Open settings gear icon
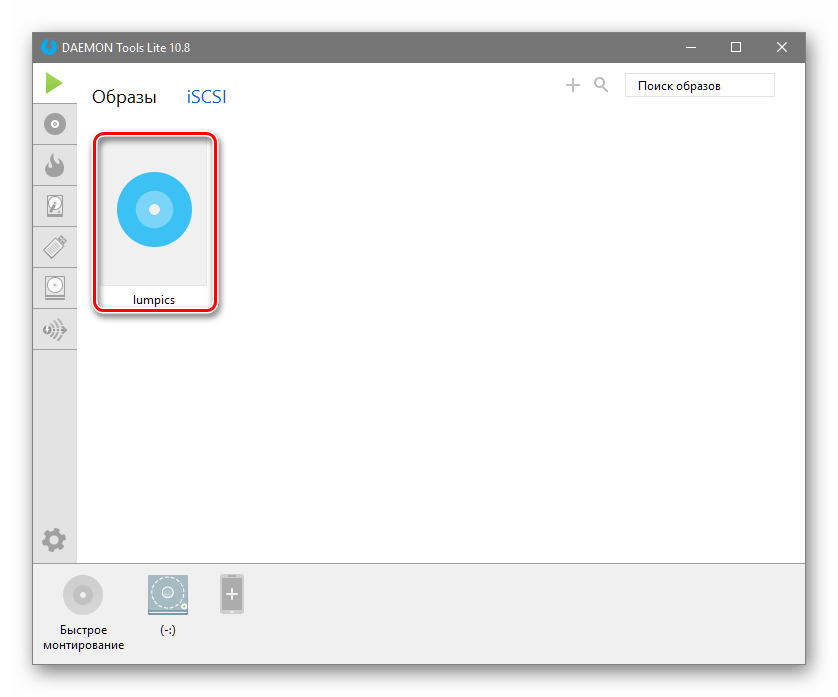Viewport: 838px width, 697px height. click(54, 540)
